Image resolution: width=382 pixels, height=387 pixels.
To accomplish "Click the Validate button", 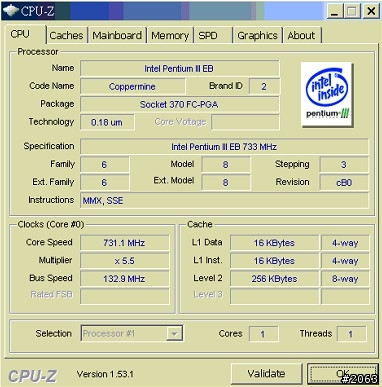I will pyautogui.click(x=266, y=374).
